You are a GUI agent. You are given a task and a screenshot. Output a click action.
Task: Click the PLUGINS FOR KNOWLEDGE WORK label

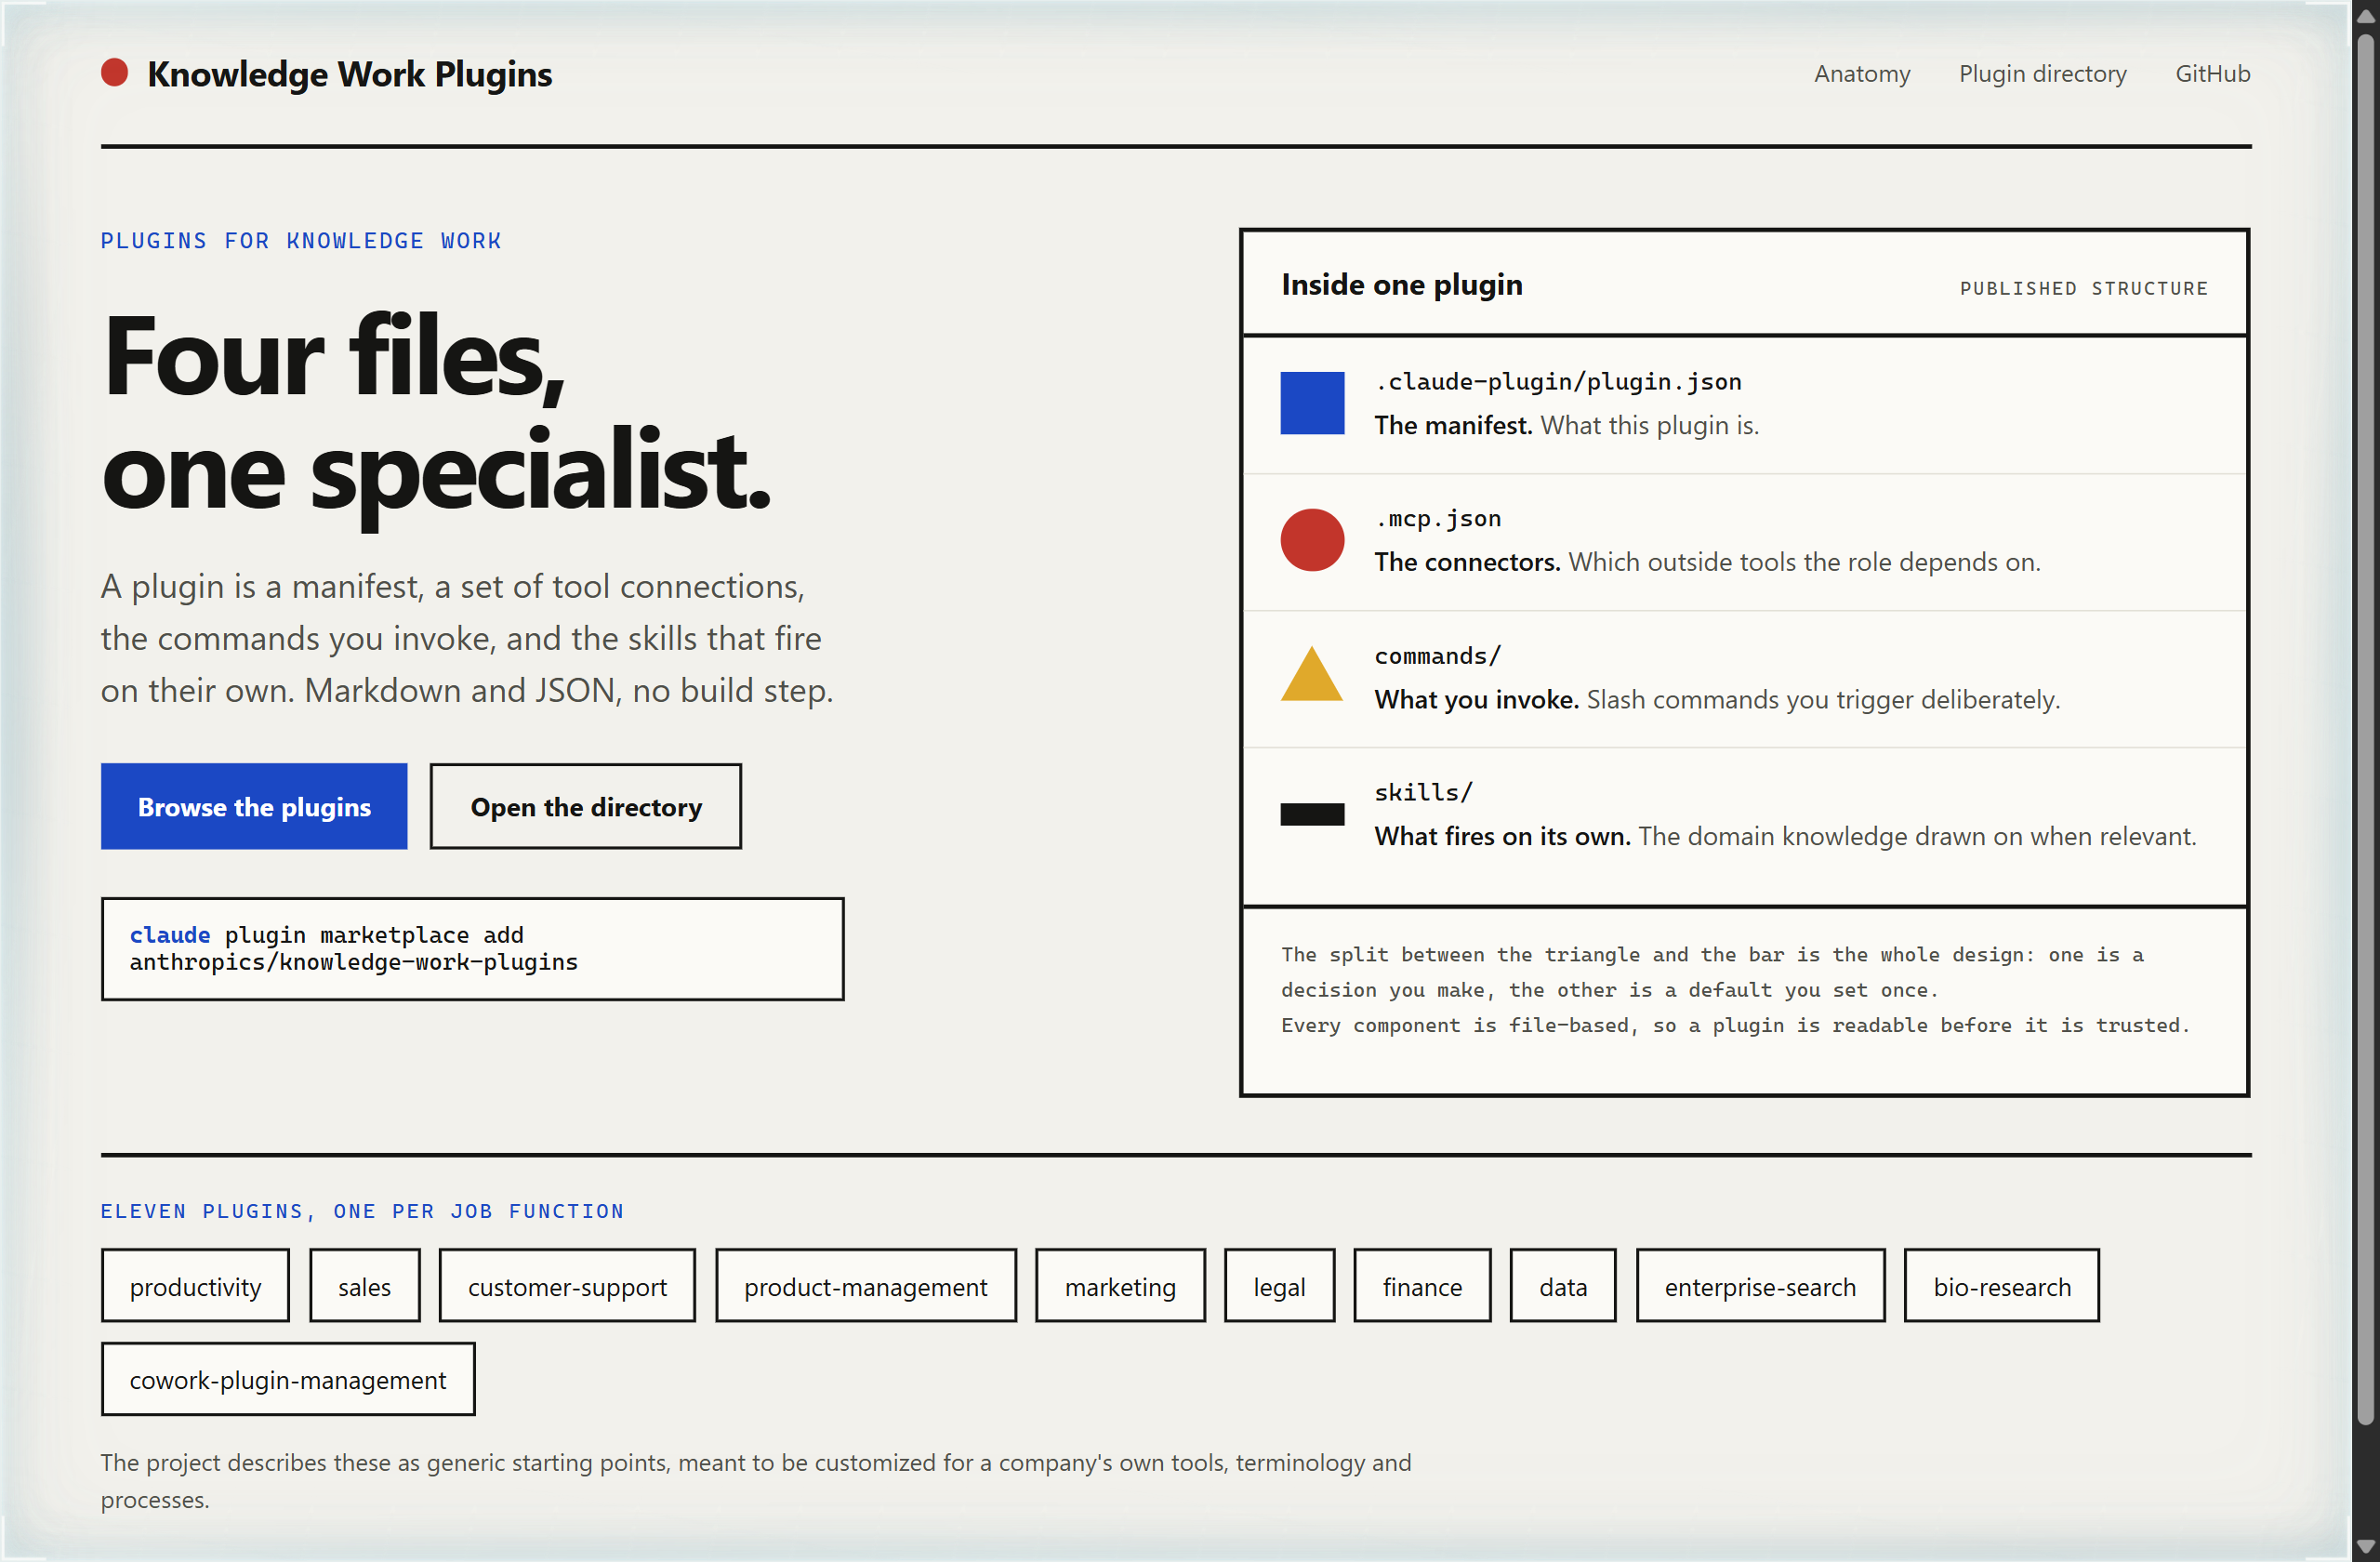tap(301, 241)
